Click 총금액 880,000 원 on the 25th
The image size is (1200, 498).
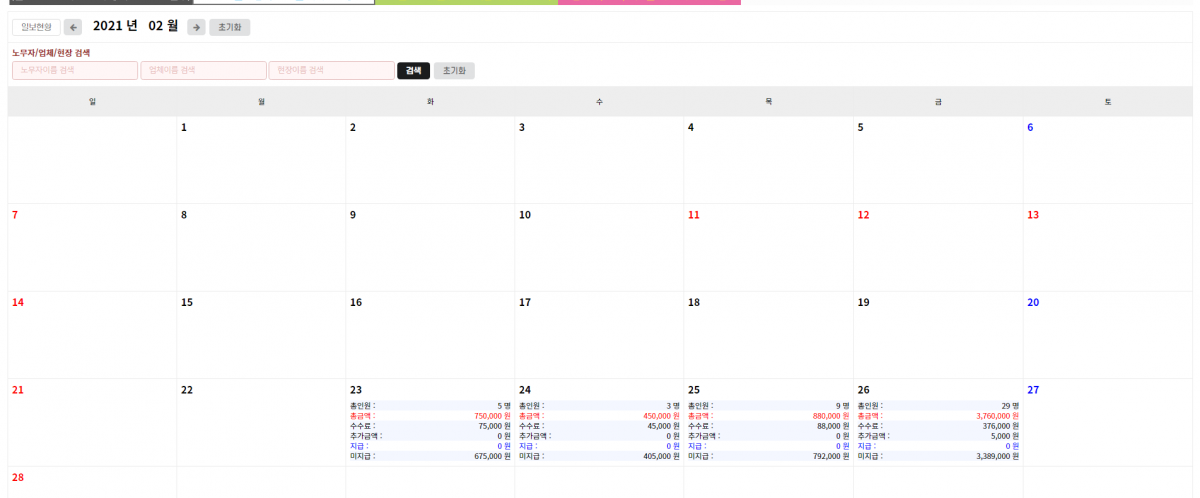pos(768,416)
